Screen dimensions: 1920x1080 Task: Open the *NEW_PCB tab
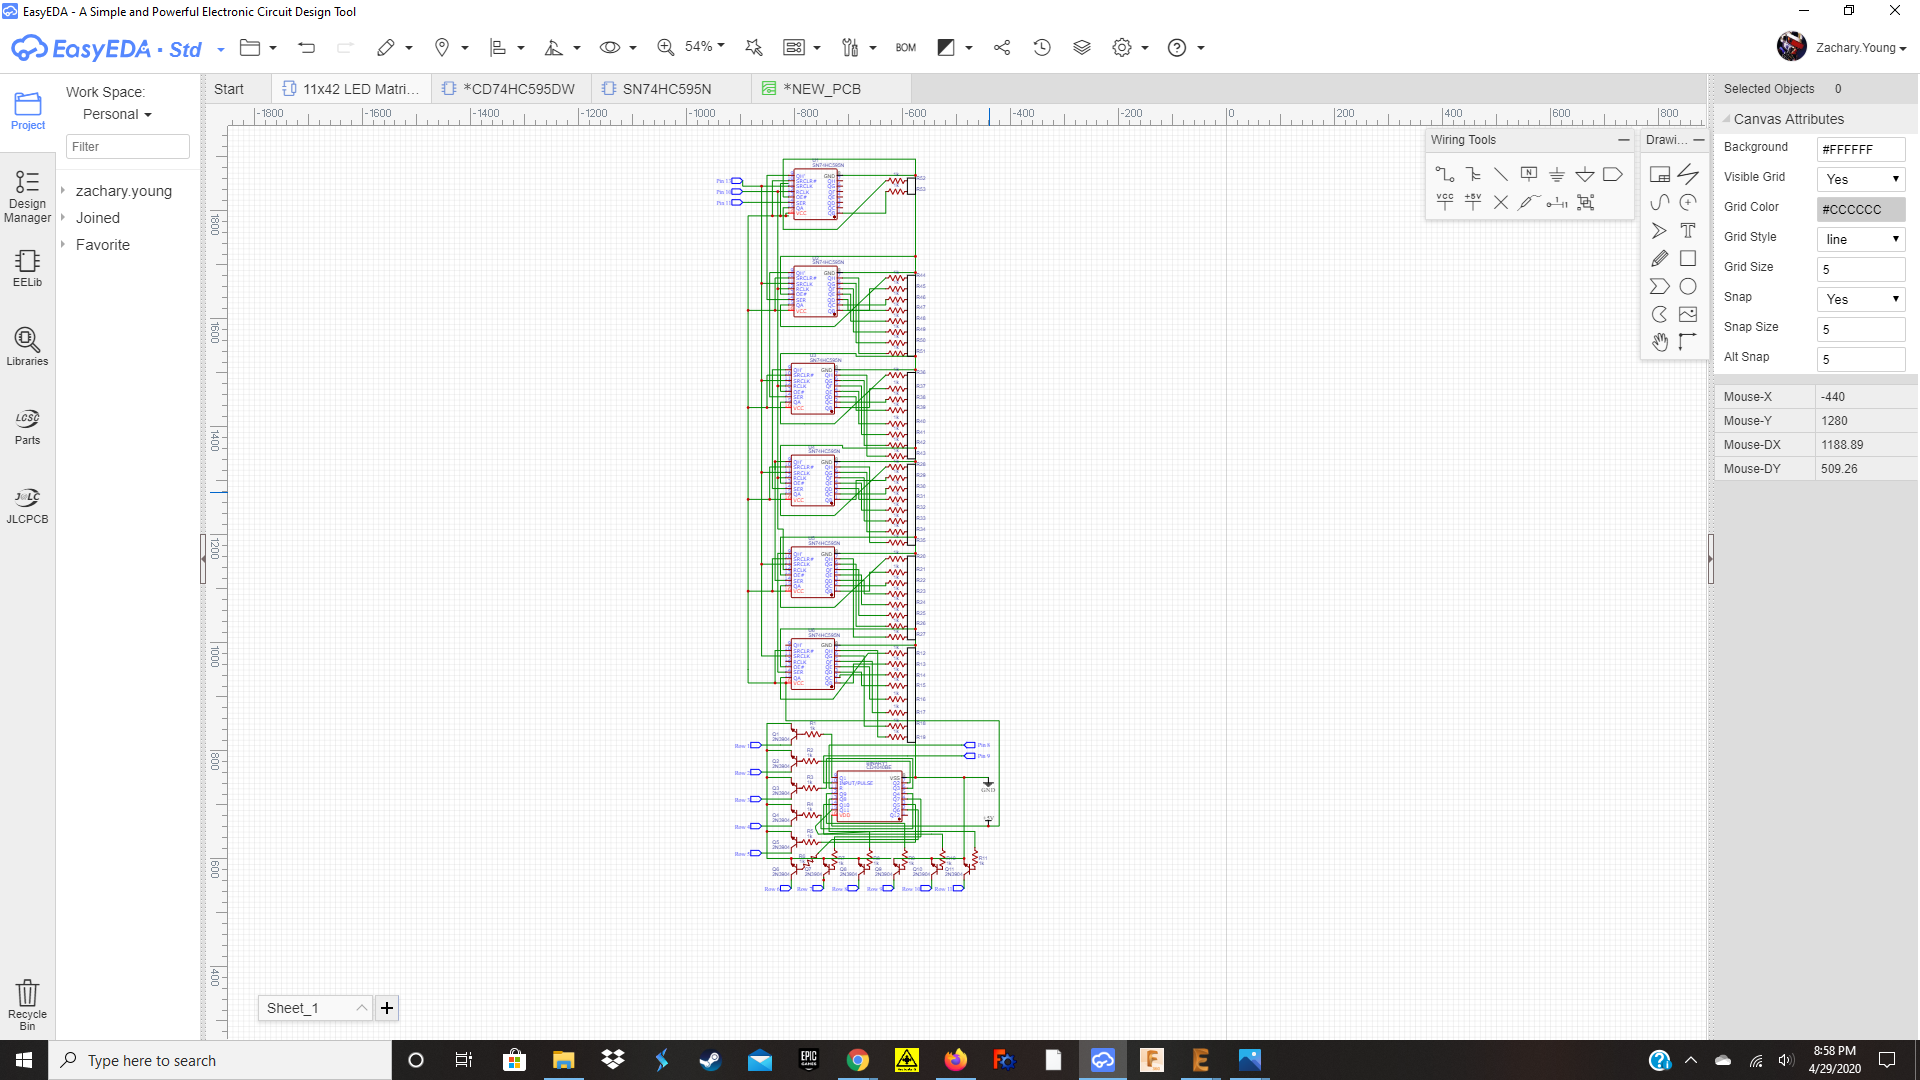[824, 88]
